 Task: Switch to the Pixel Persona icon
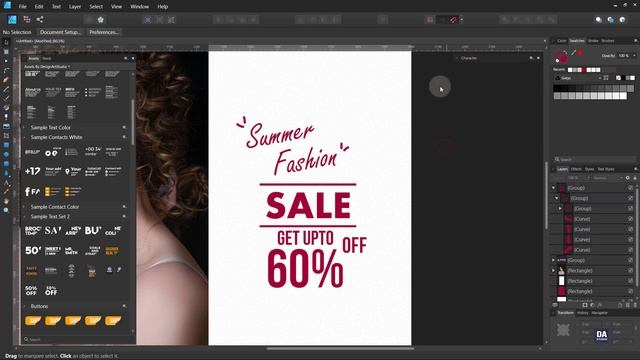[27, 19]
